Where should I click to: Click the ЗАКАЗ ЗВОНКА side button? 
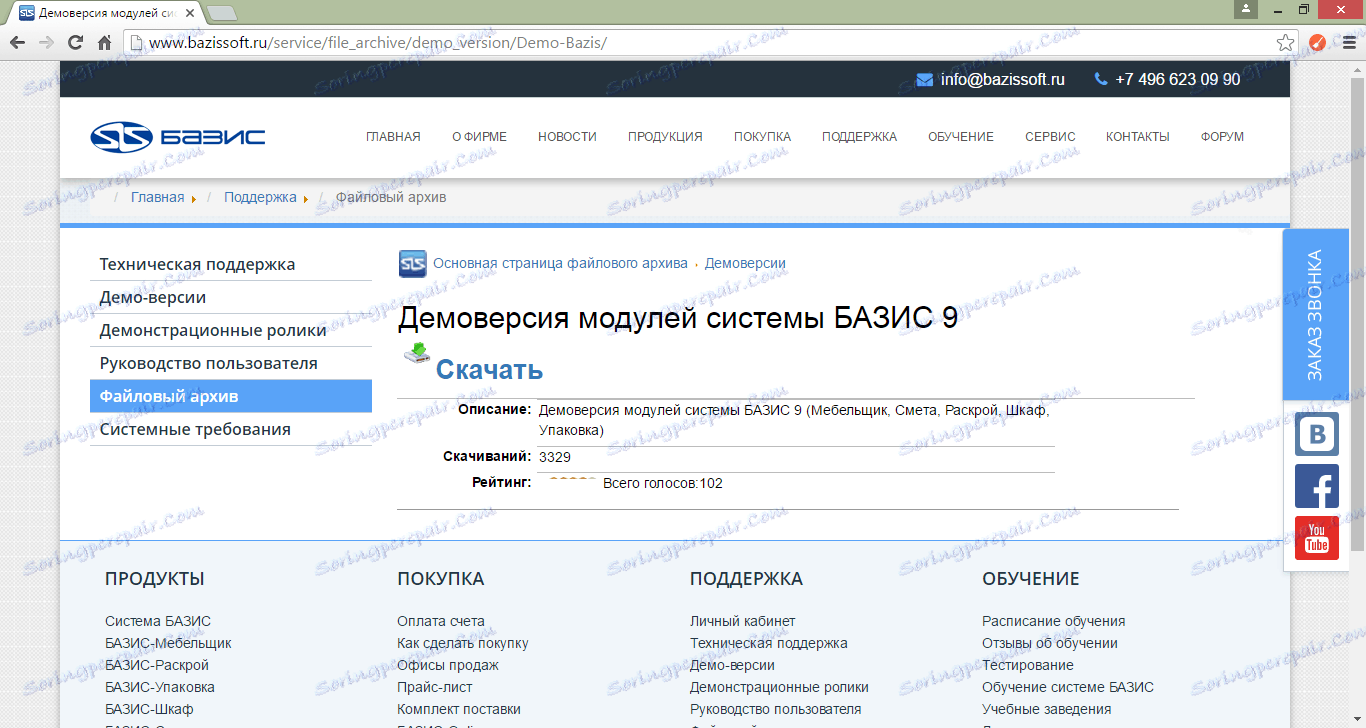coord(1317,315)
